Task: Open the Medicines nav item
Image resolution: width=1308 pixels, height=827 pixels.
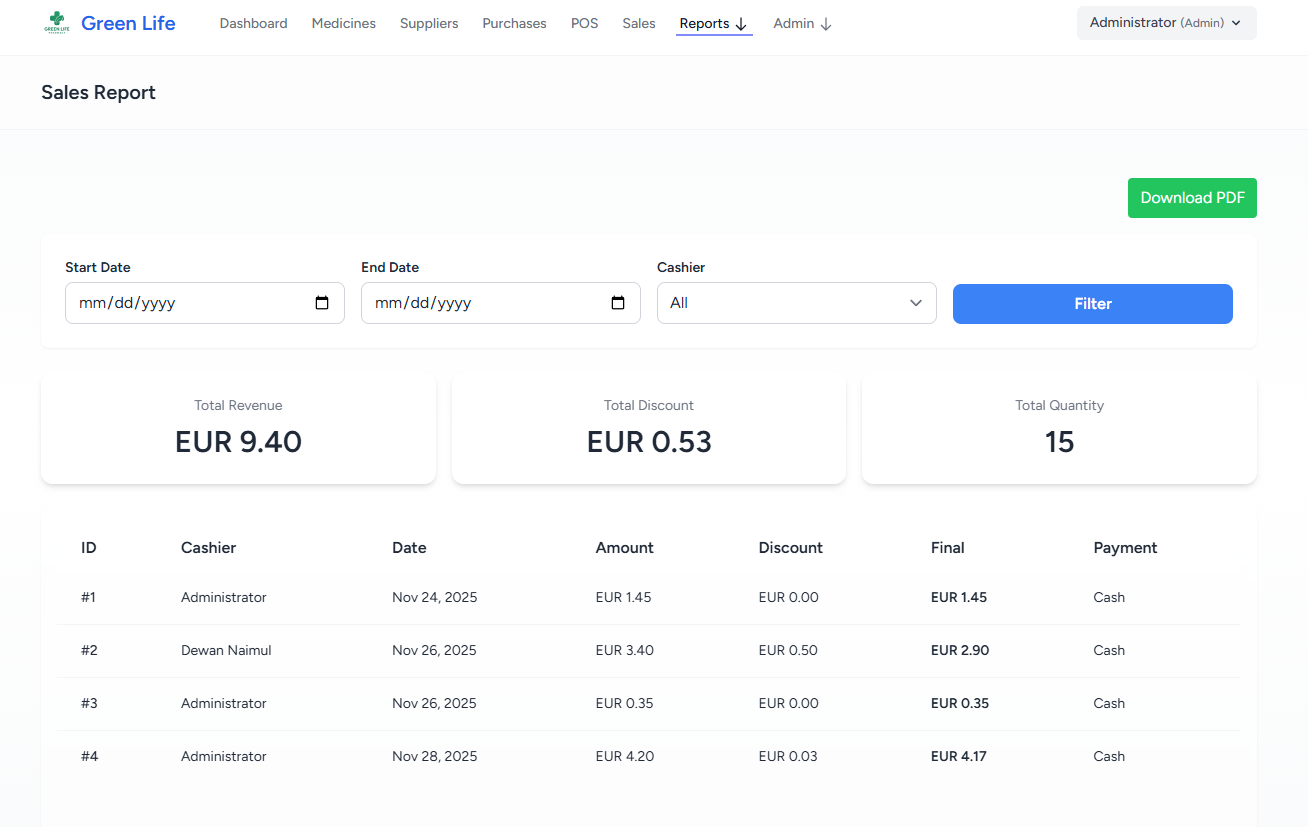Action: (343, 24)
